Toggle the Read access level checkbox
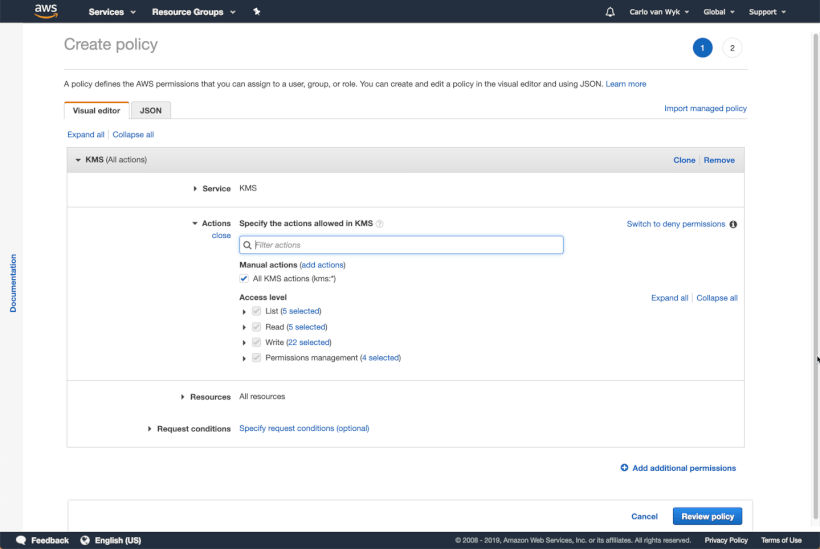The image size is (820, 549). click(x=256, y=326)
